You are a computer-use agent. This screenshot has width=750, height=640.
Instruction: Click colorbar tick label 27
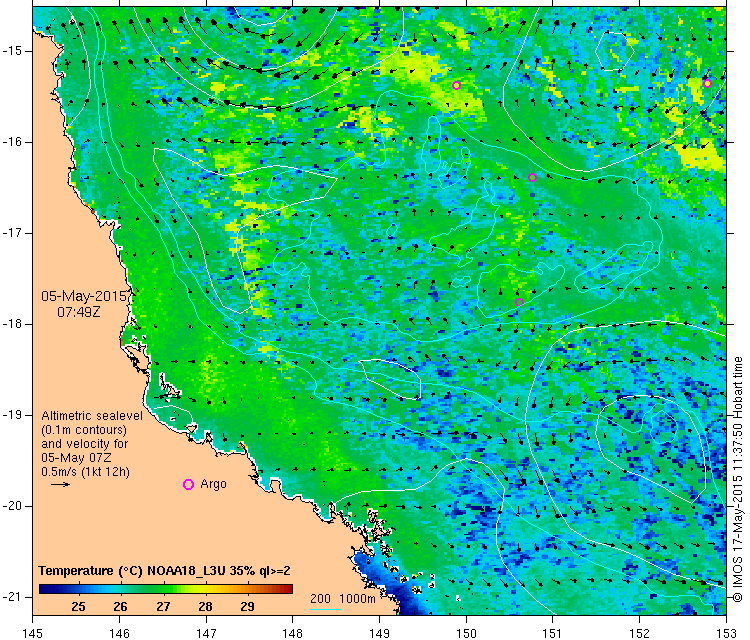tap(163, 607)
